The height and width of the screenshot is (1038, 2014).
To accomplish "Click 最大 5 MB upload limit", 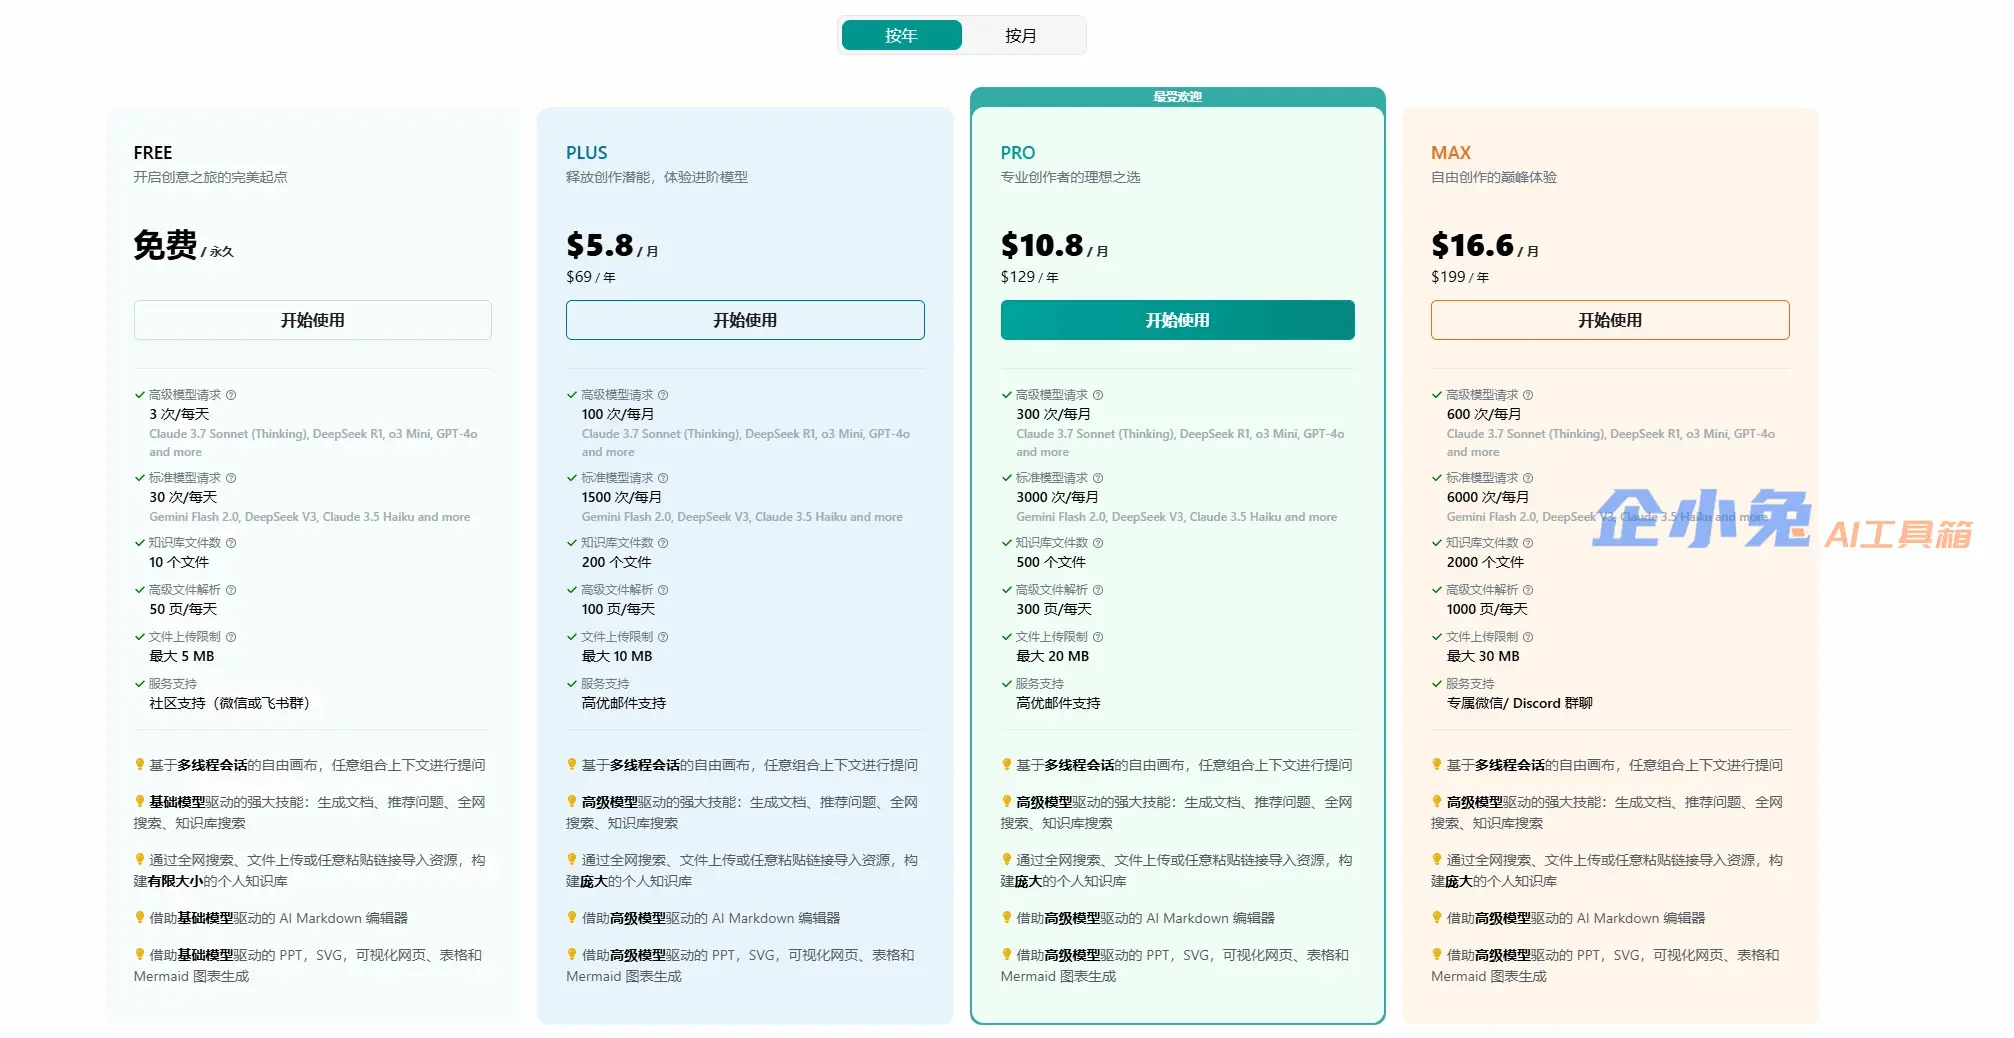I will coord(182,656).
